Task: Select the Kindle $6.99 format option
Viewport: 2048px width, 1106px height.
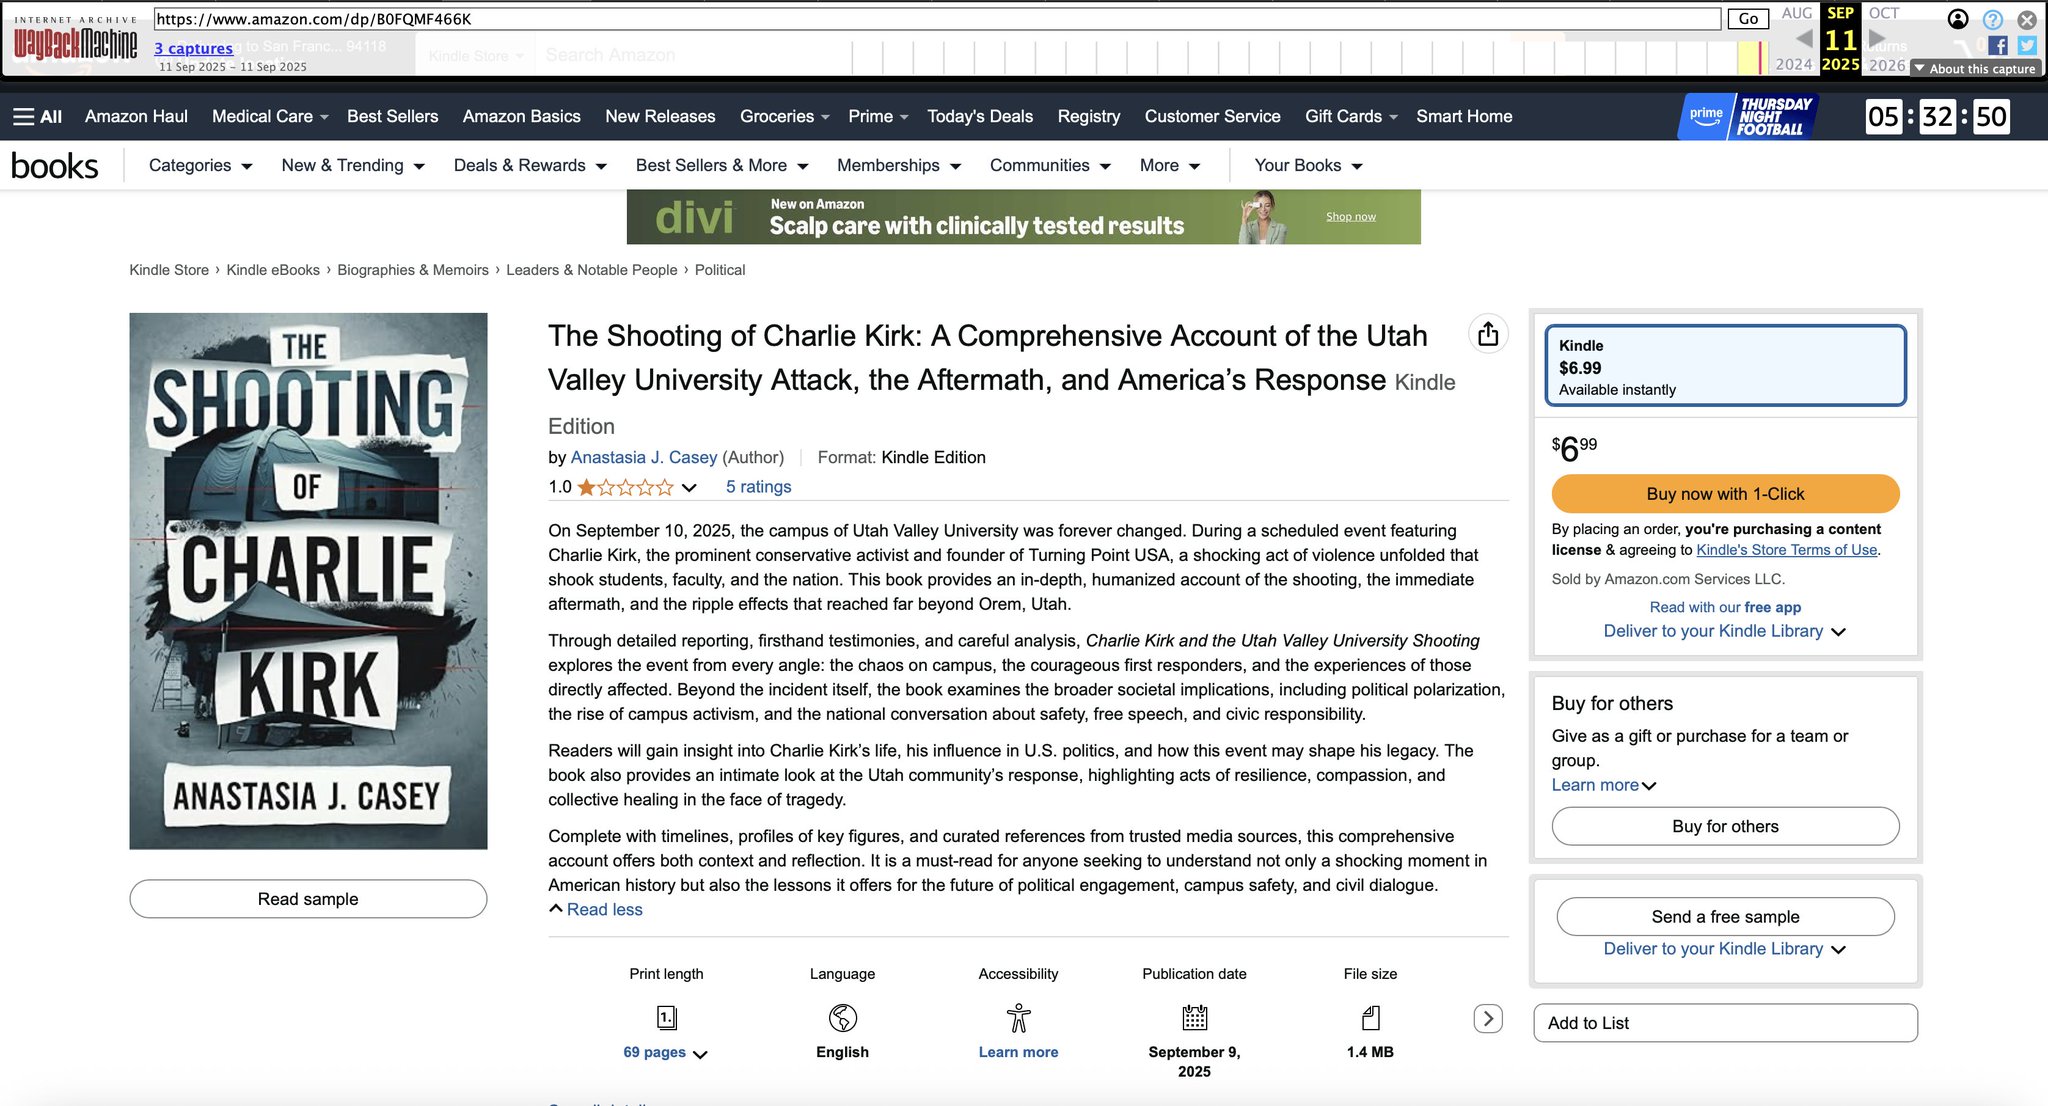Action: pos(1725,366)
